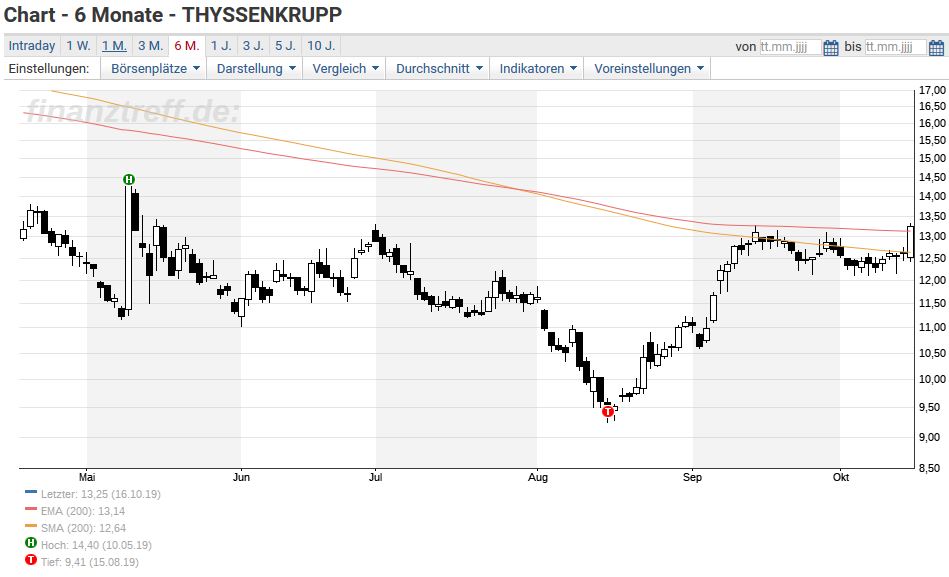Open Vergleich dropdown menu

pos(344,68)
